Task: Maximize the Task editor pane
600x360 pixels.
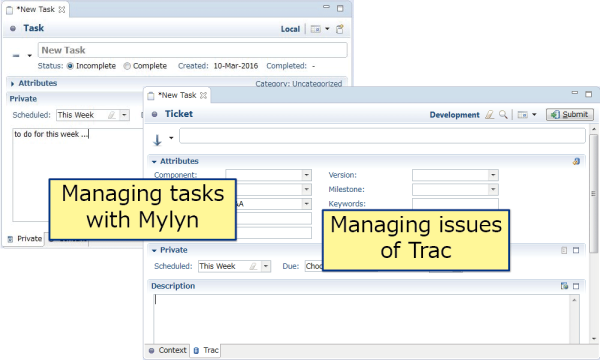Action: 340,8
